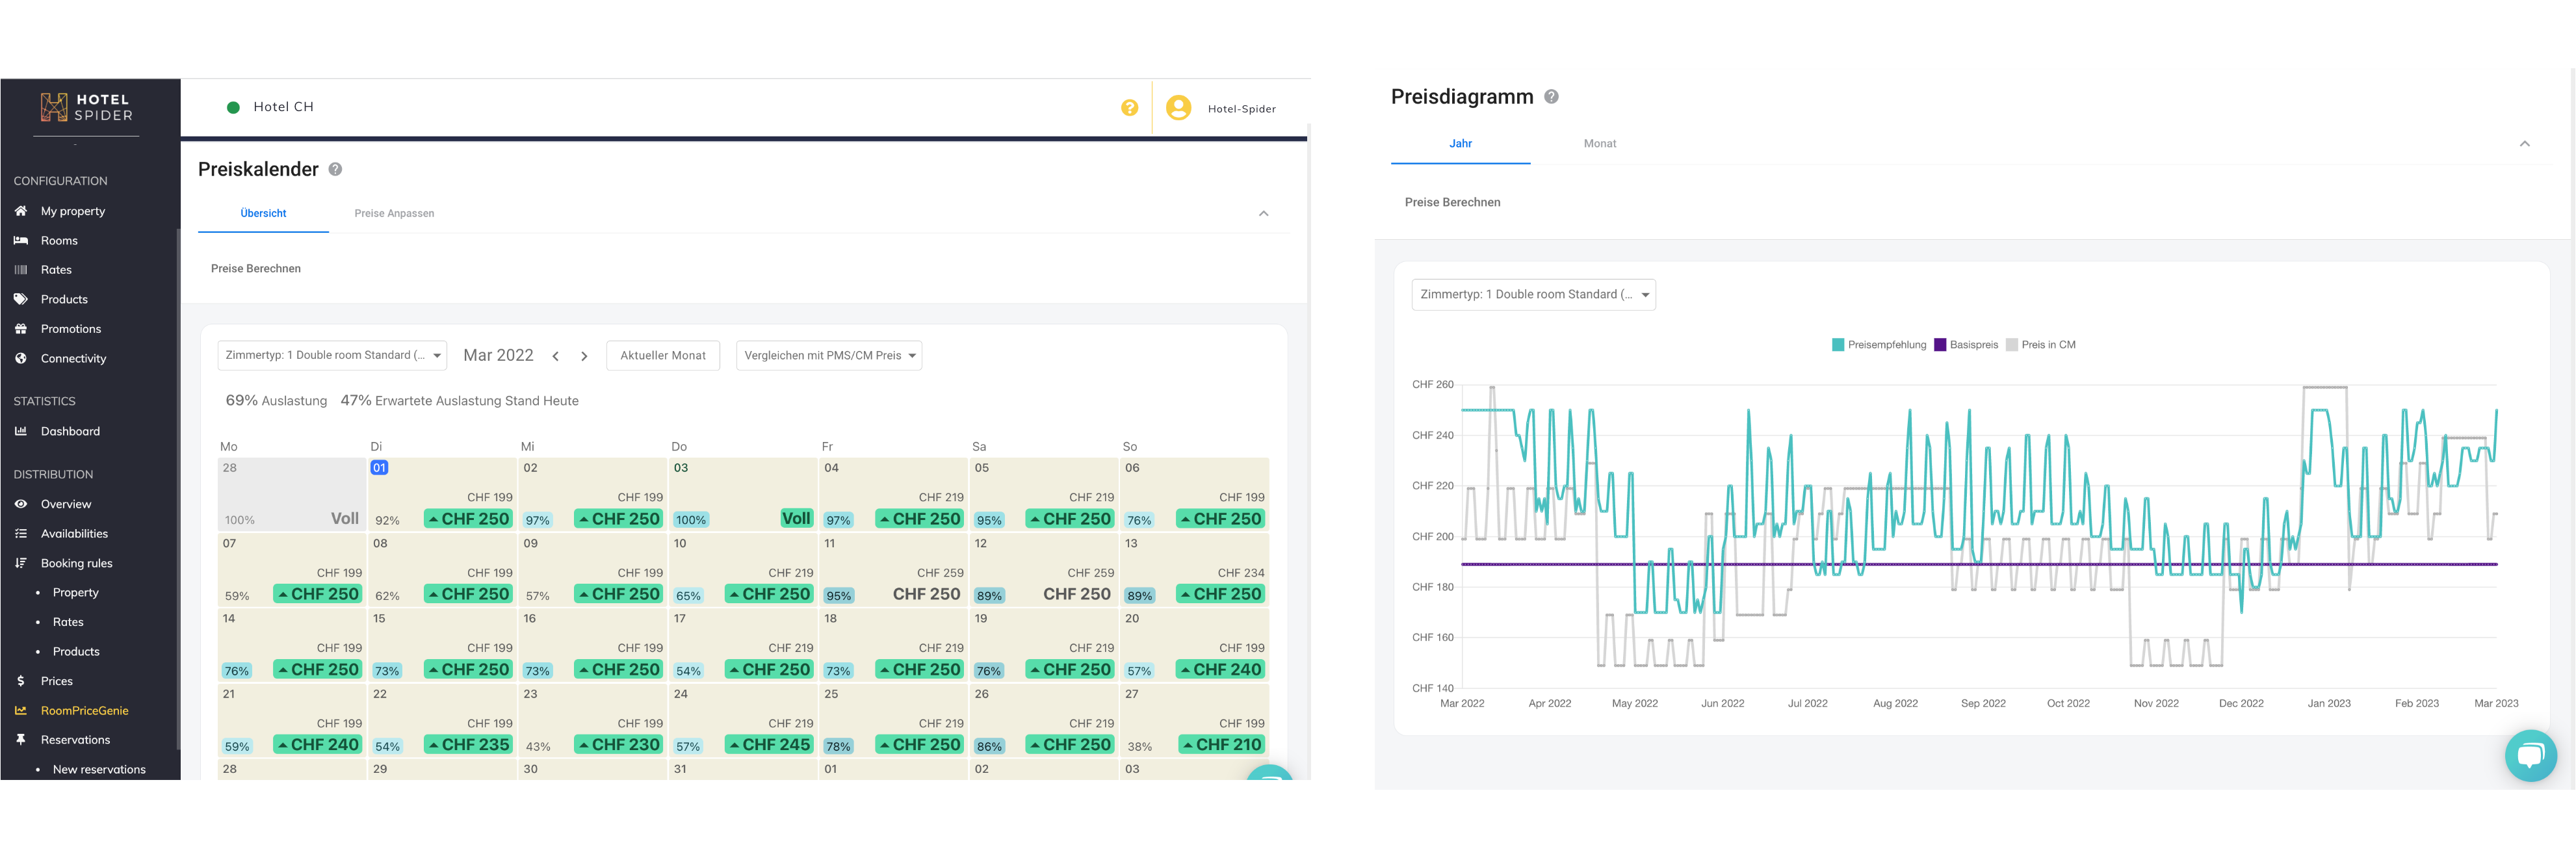Click CHF 230 price on March 23
The height and width of the screenshot is (858, 2576).
point(618,745)
